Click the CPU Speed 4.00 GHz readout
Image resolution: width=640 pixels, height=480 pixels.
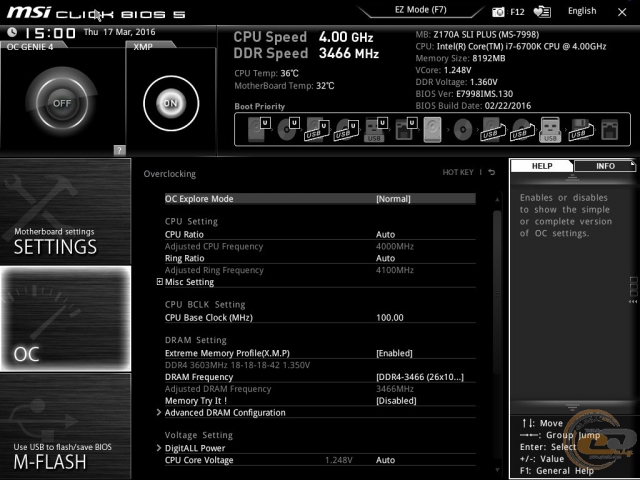303,37
